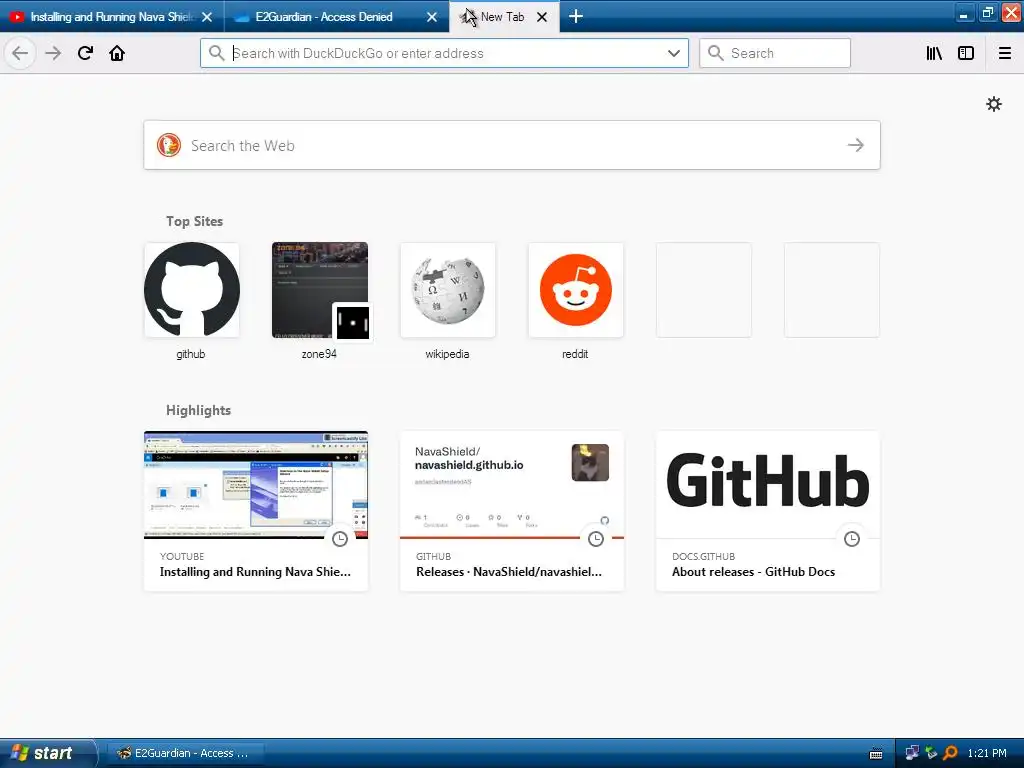Click the history clock on NavaShield highlight

(596, 539)
